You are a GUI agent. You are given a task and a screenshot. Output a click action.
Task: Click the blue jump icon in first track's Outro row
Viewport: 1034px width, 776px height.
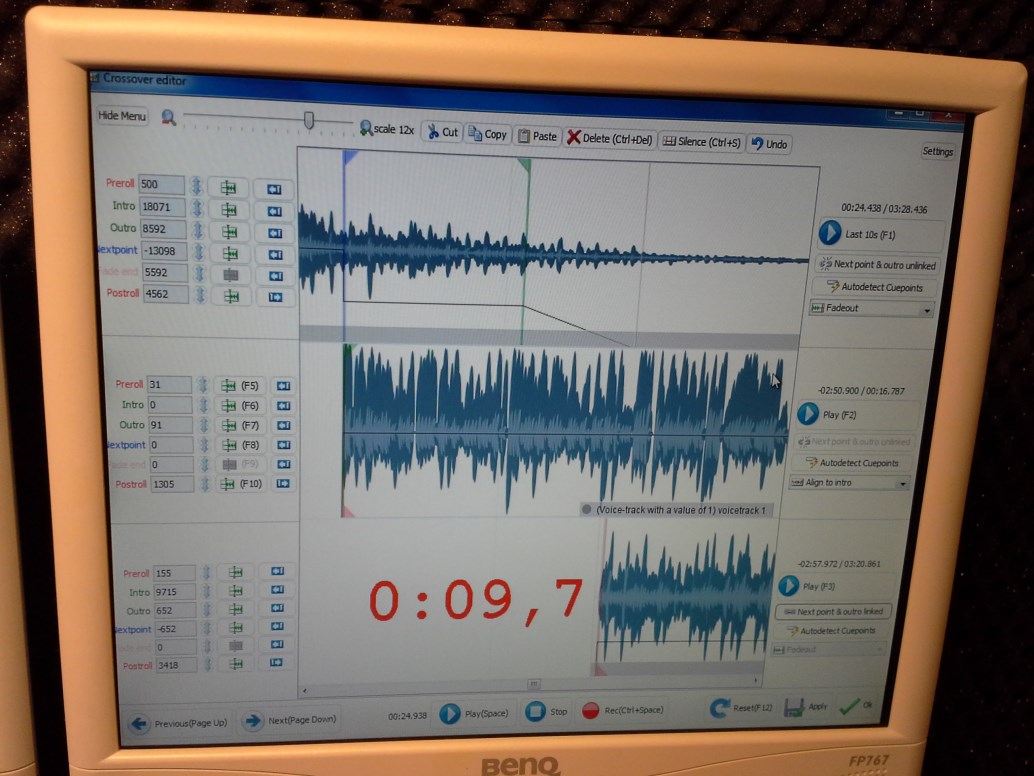tap(275, 233)
